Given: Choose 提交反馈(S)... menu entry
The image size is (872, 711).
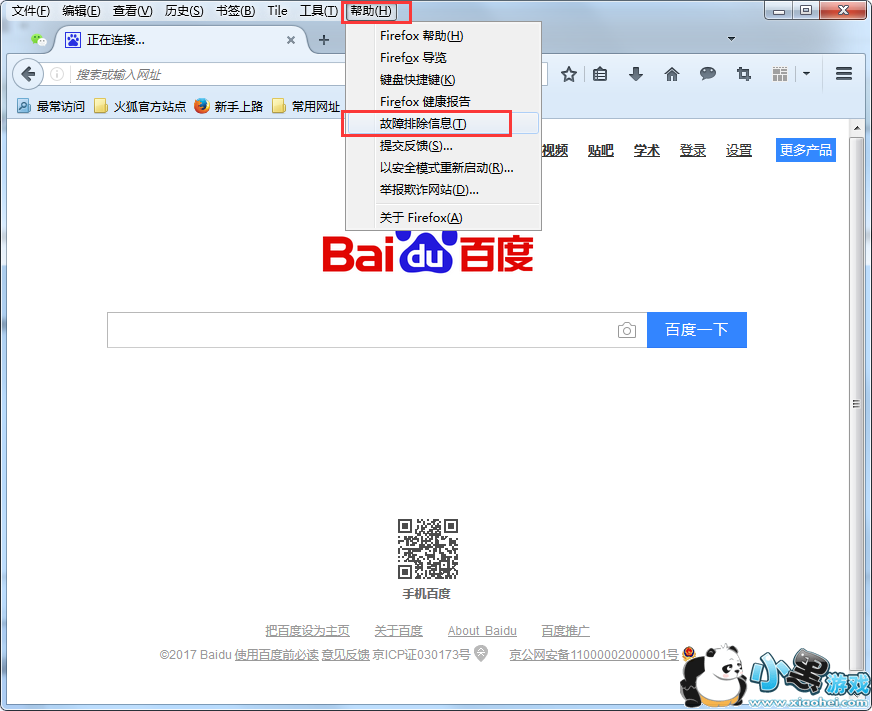Looking at the screenshot, I should pyautogui.click(x=443, y=146).
